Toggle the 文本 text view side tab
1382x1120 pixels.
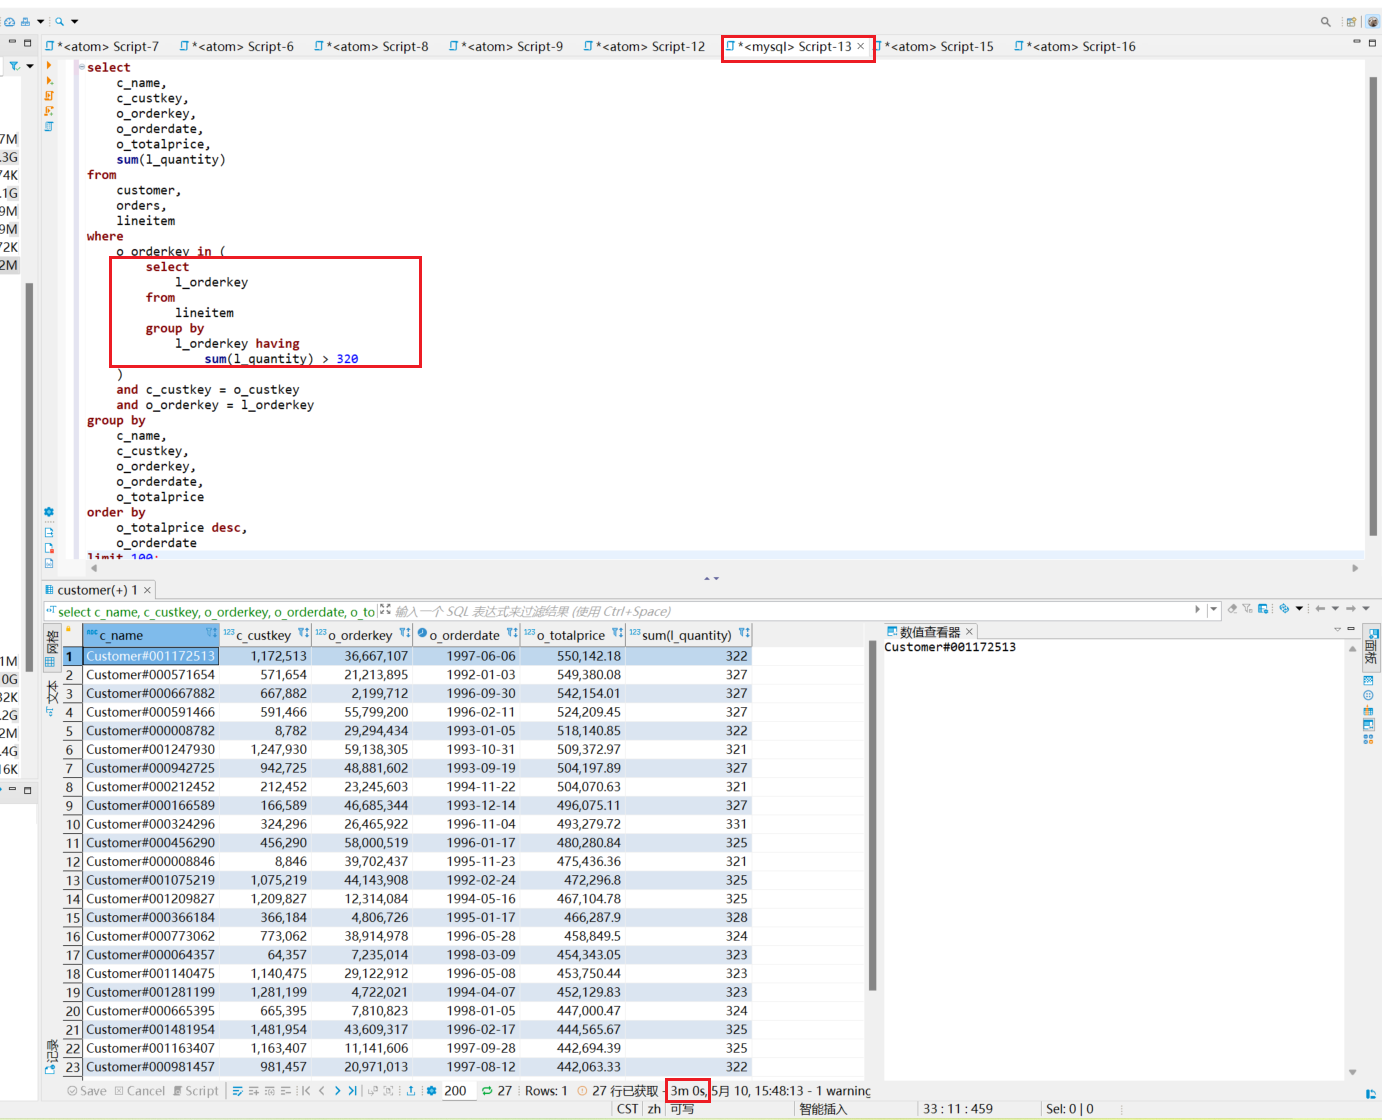click(51, 698)
